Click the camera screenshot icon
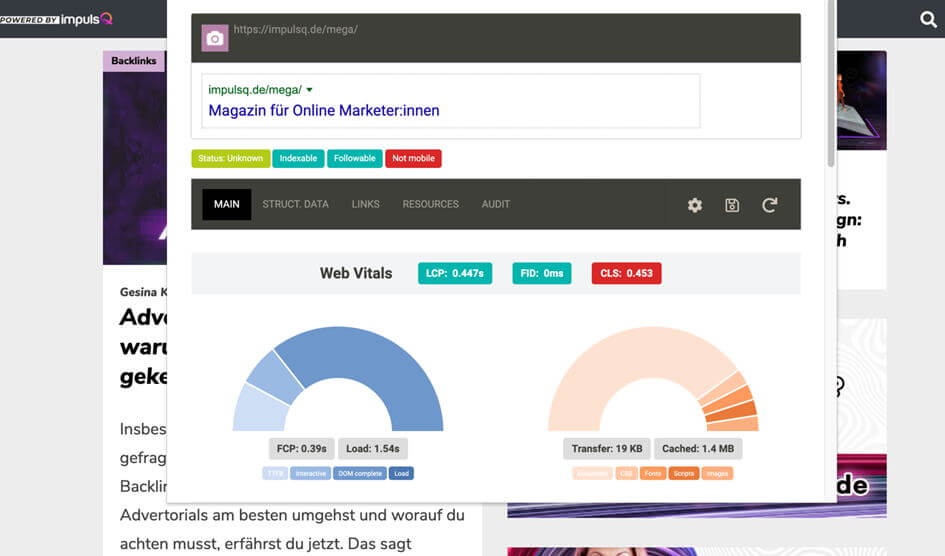The width and height of the screenshot is (945, 556). tap(214, 38)
